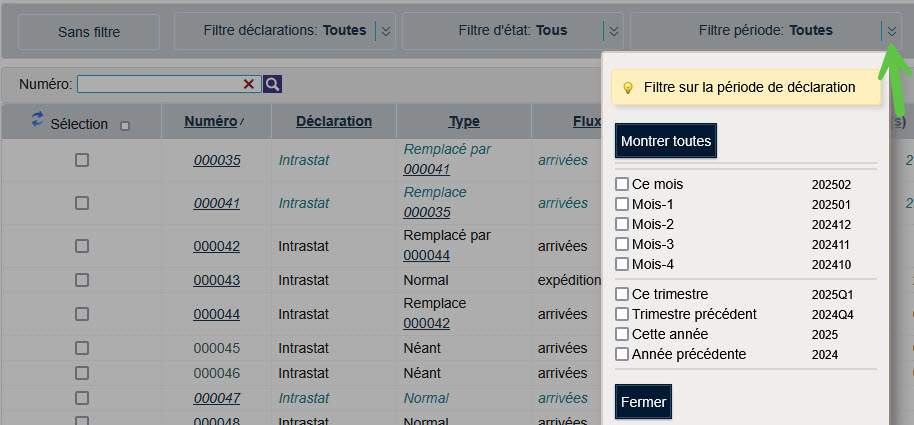914x425 pixels.
Task: Check the row checkbox for declaration 000041
Action: tap(82, 203)
